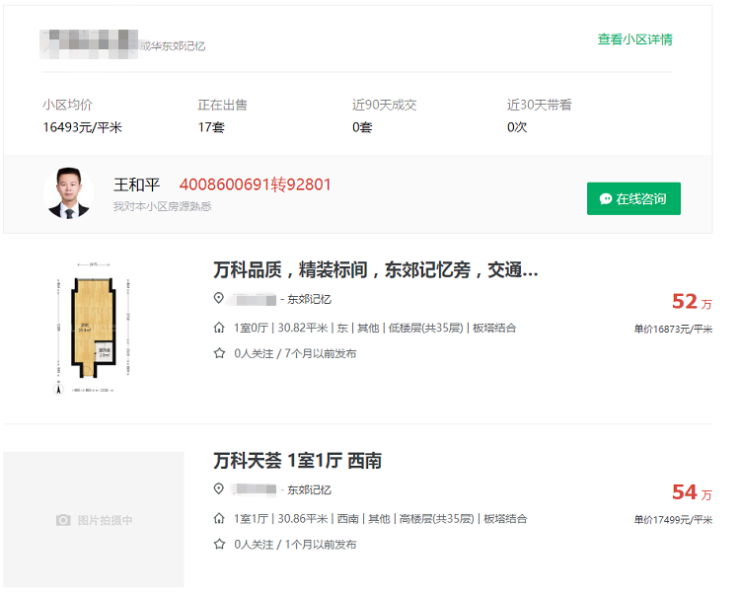The height and width of the screenshot is (595, 740).
Task: Click house icon beside 1室0厅 info
Action: click(x=219, y=327)
